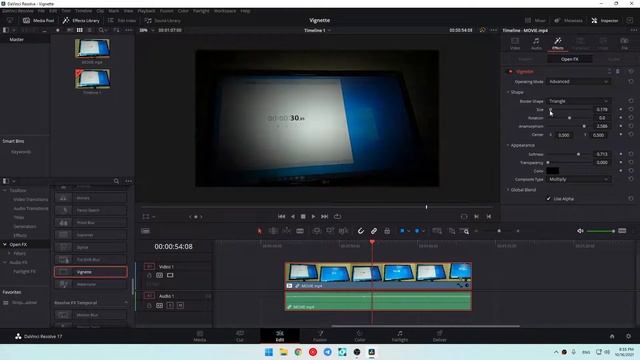Switch to the Fairlight page

(400, 336)
